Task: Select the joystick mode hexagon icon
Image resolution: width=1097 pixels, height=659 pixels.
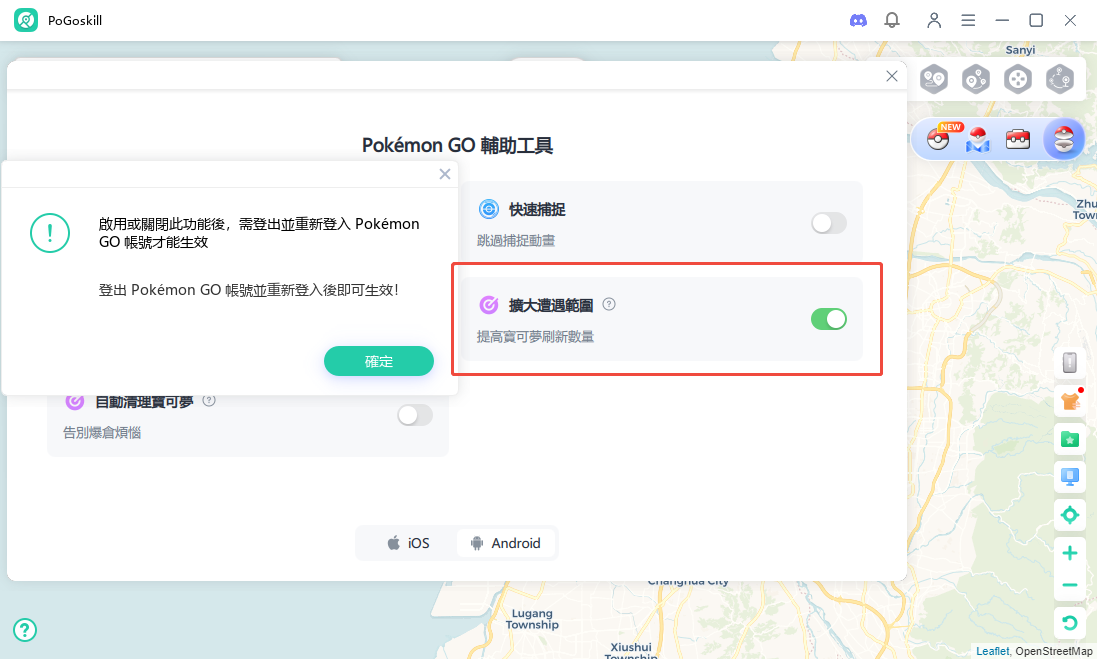Action: pos(1018,79)
